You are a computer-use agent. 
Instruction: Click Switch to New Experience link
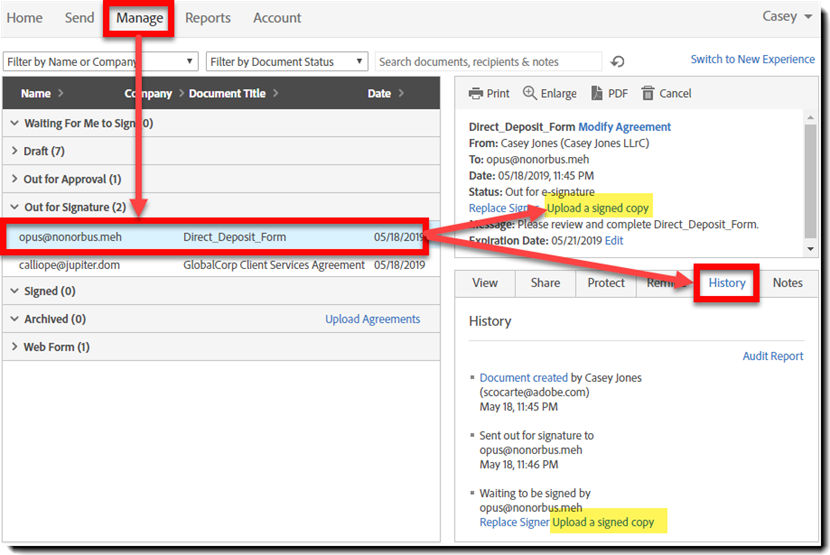(752, 59)
